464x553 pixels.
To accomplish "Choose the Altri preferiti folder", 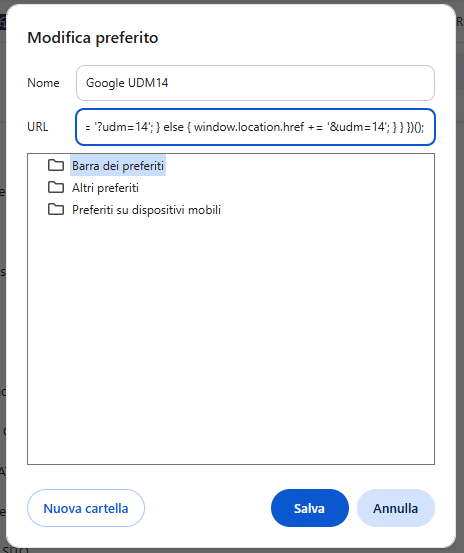I will (105, 188).
